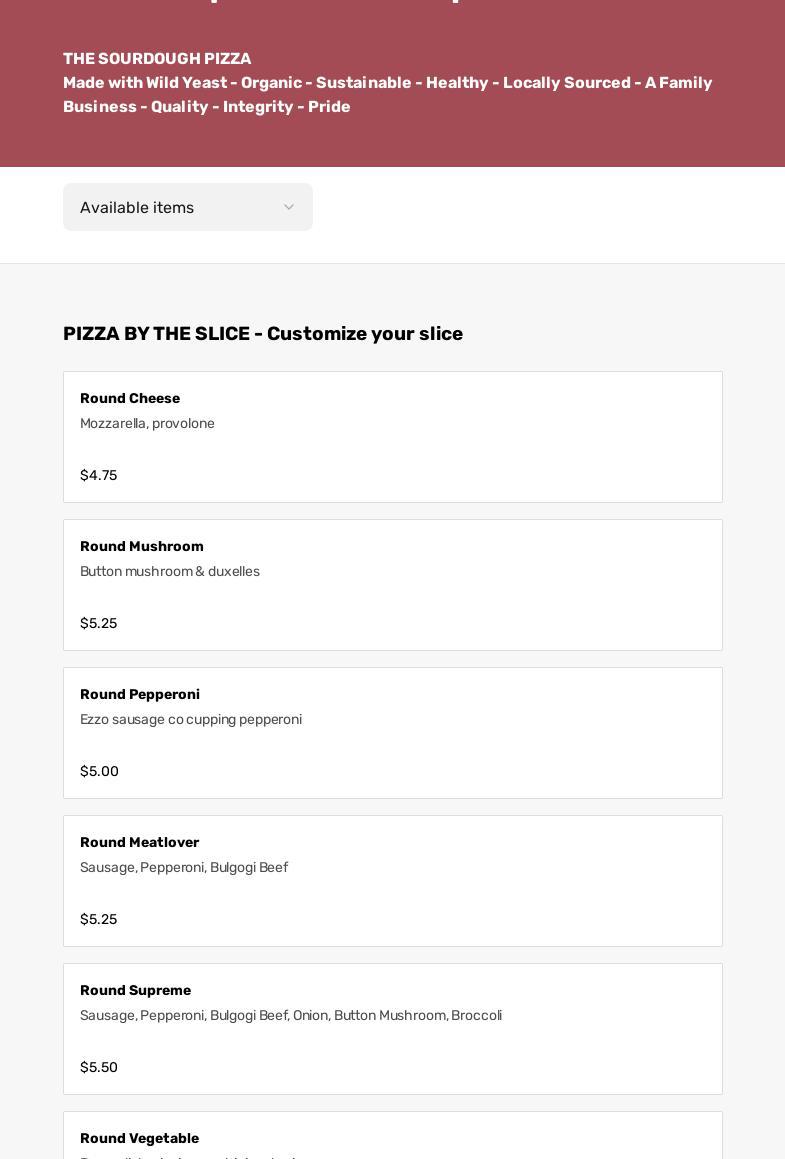Select the Round Cheese slice
This screenshot has height=1159, width=785.
click(392, 437)
